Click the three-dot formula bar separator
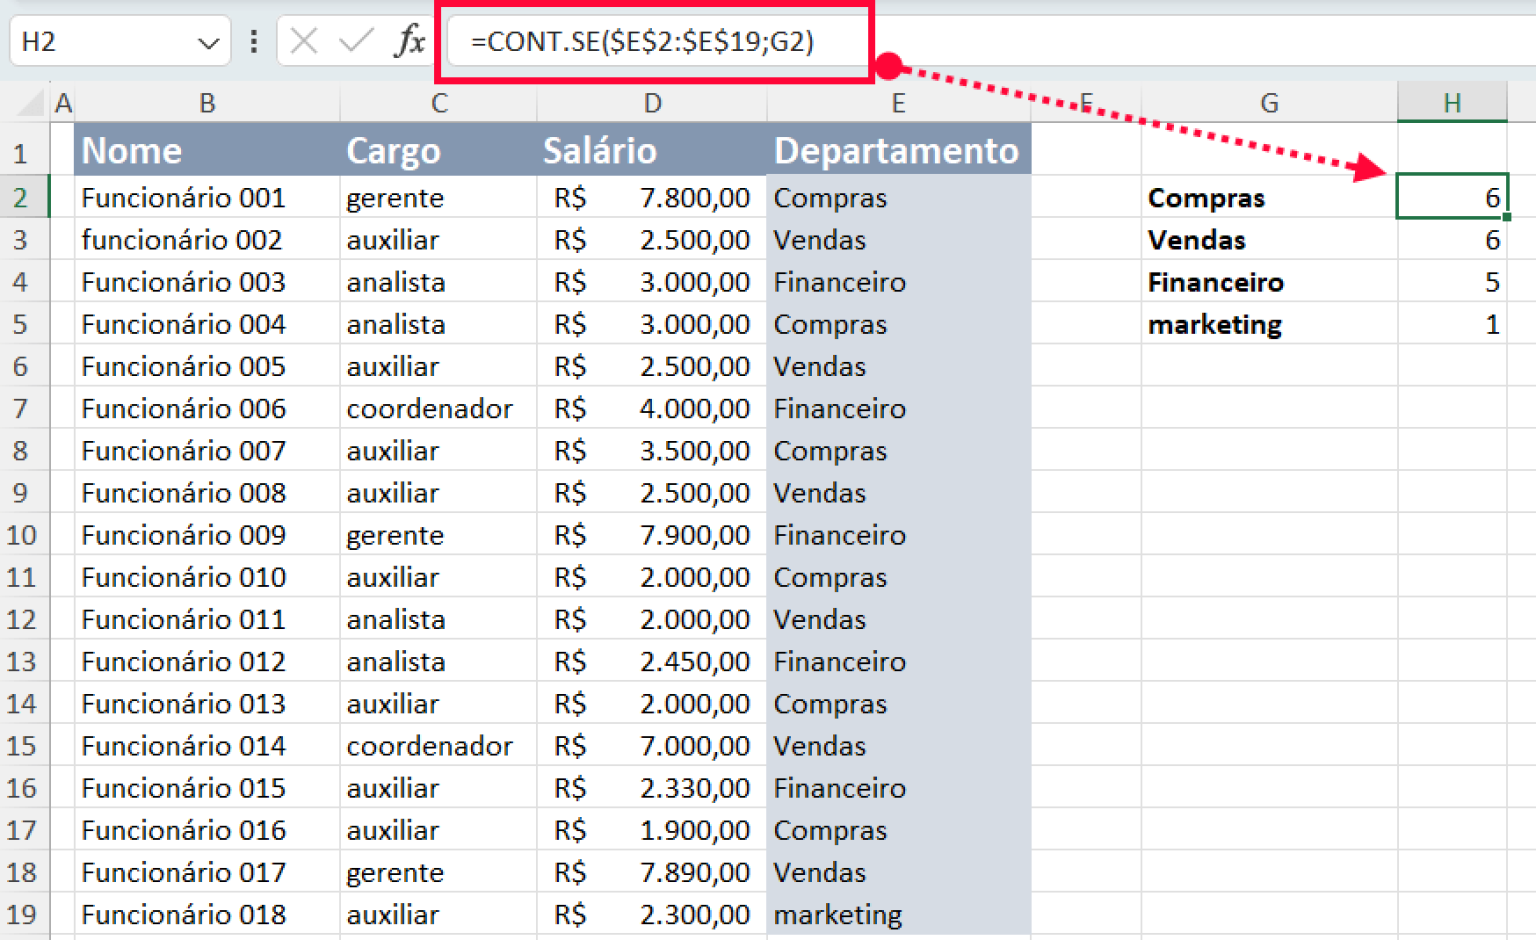Image resolution: width=1536 pixels, height=940 pixels. (253, 41)
